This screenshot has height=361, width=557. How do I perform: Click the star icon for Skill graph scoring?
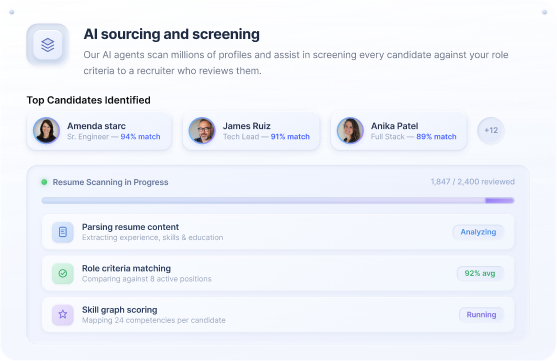(63, 314)
